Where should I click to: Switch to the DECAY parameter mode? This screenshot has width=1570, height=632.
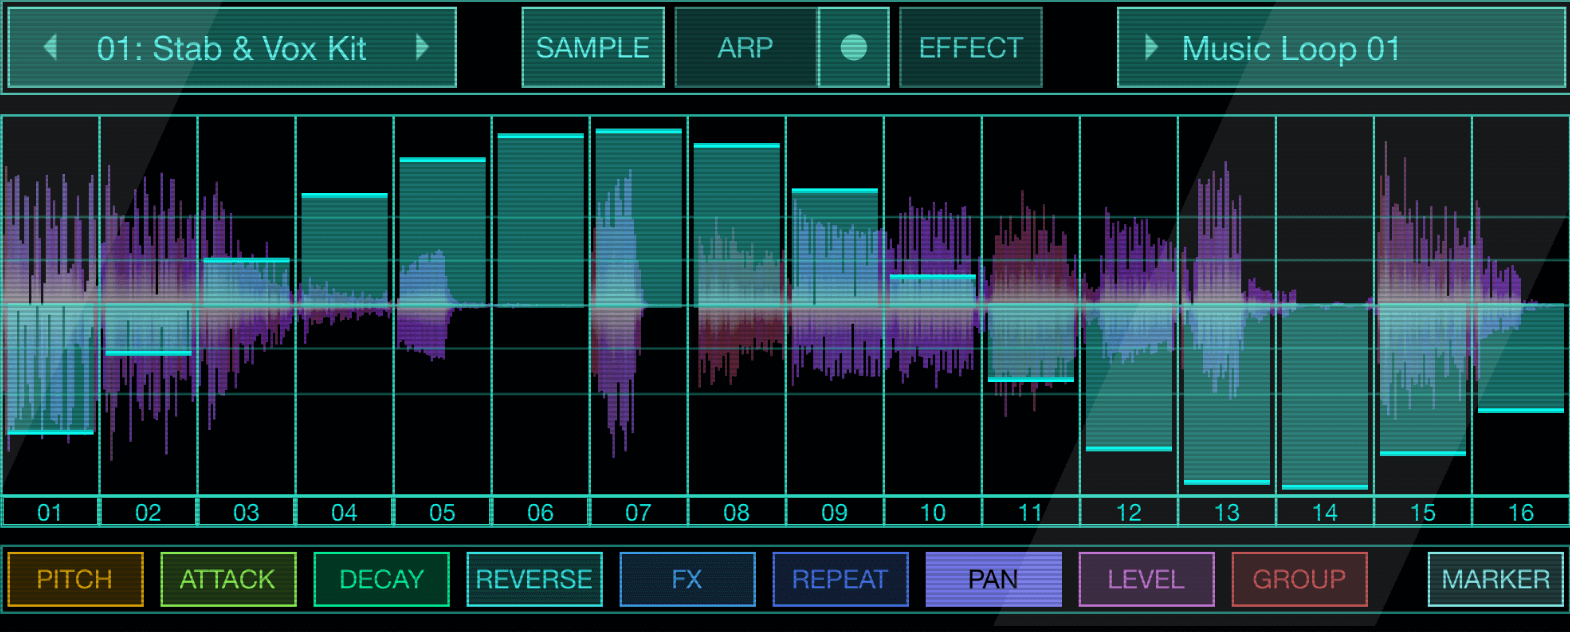click(381, 579)
